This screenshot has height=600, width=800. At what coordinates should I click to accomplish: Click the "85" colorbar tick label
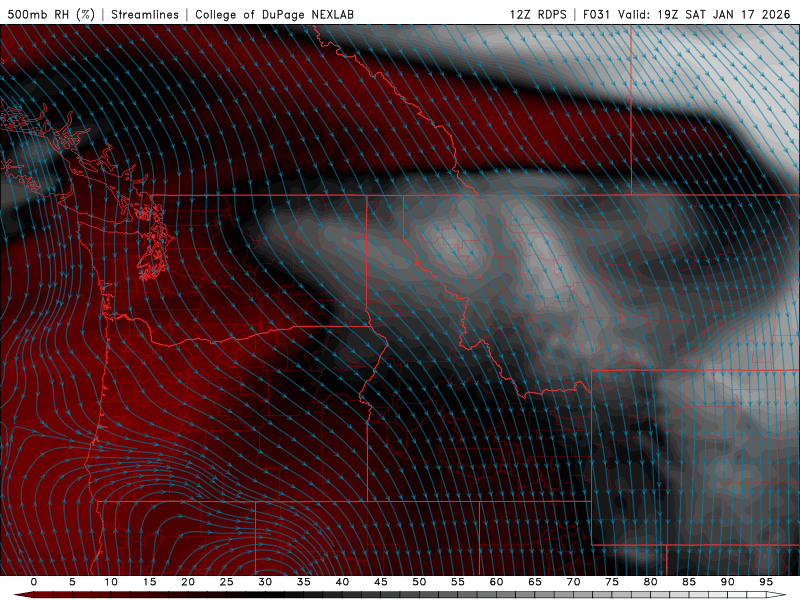click(x=689, y=582)
